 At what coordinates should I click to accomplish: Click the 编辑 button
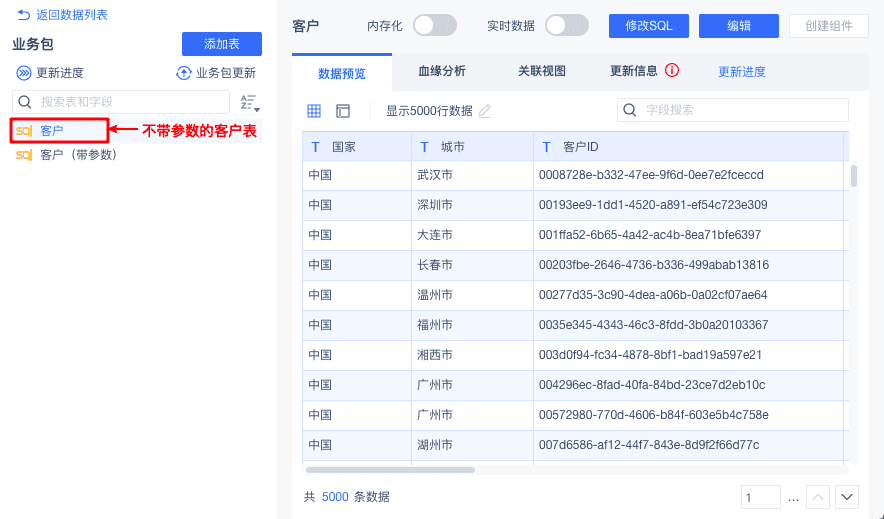point(739,26)
